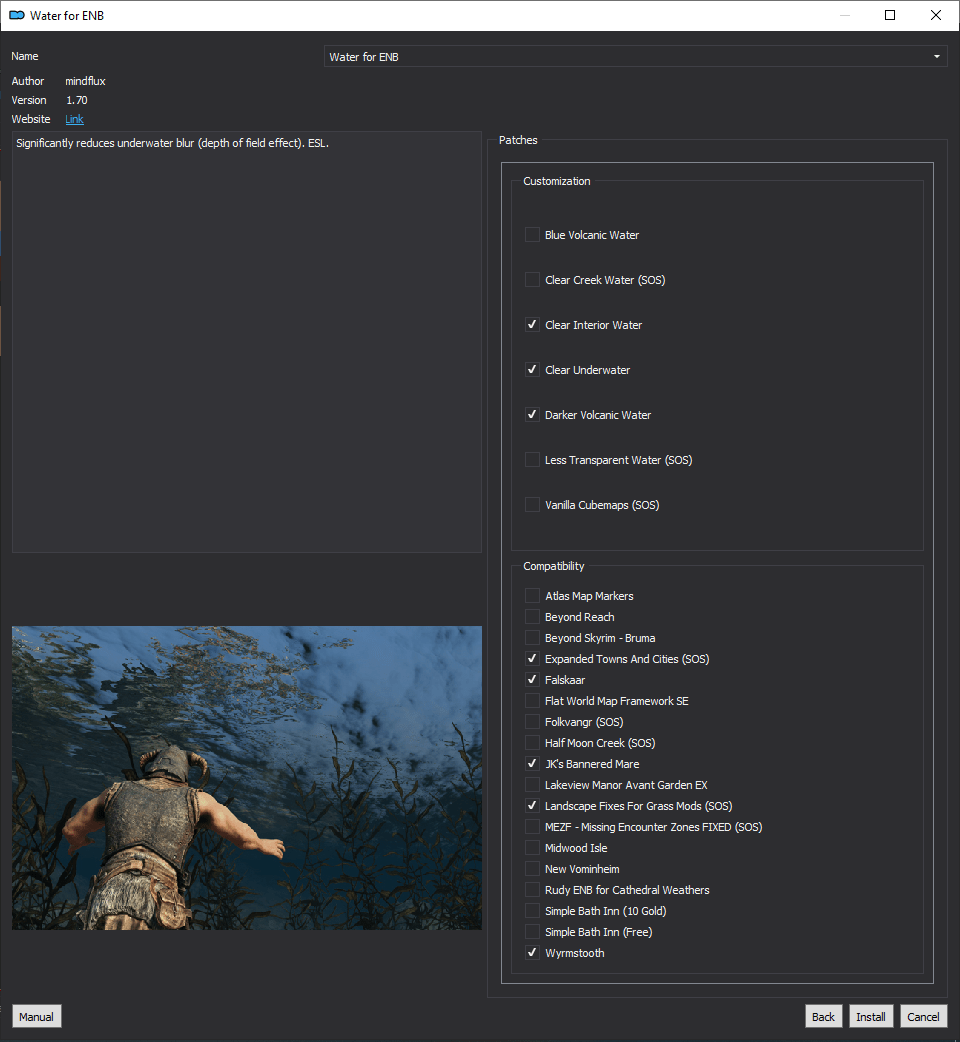This screenshot has width=960, height=1042.
Task: Go Back to previous installer page
Action: click(823, 1017)
